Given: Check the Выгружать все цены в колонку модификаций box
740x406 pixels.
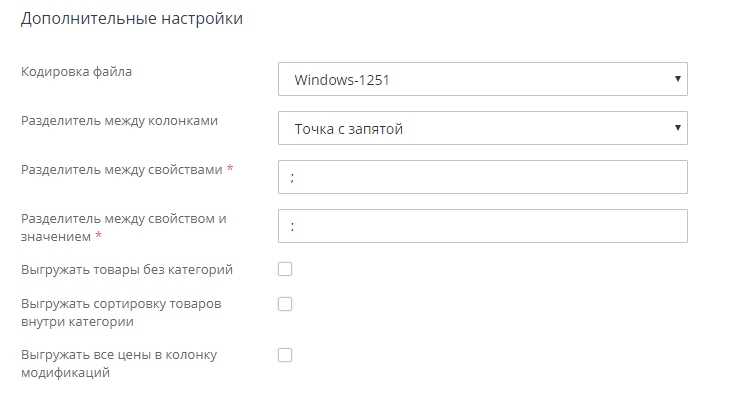Looking at the screenshot, I should [x=285, y=355].
